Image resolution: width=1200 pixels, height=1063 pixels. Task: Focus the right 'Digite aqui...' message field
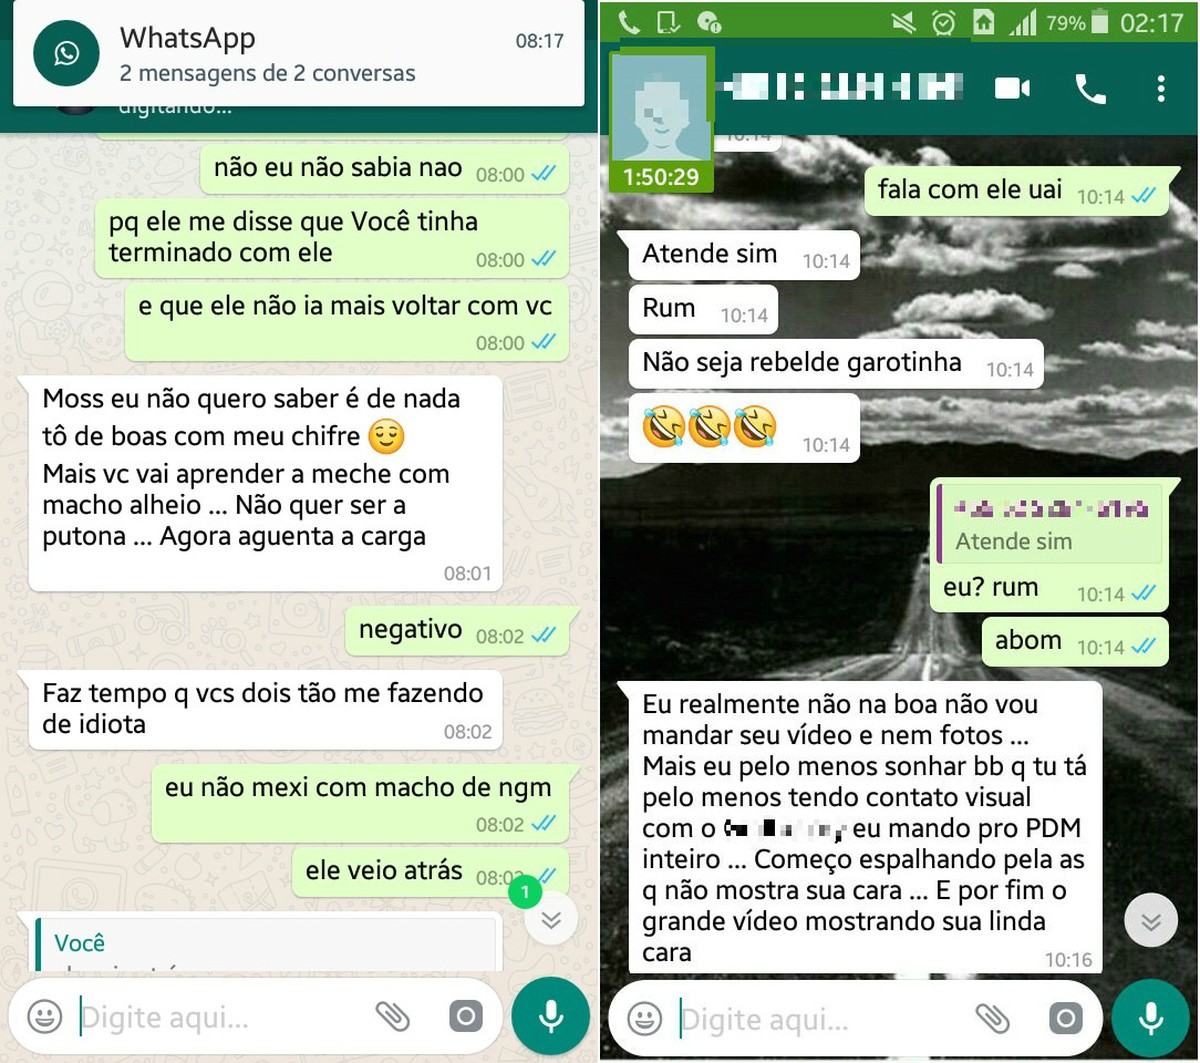tap(822, 1019)
